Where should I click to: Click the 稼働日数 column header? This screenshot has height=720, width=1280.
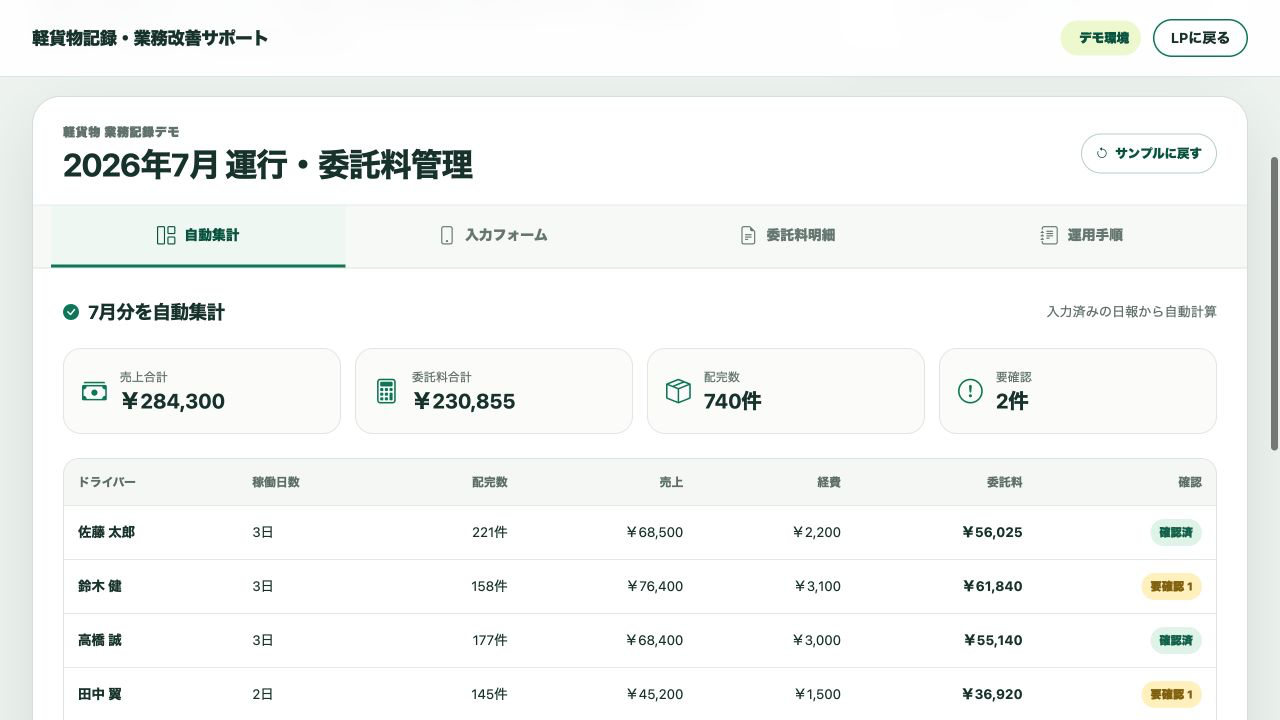pyautogui.click(x=276, y=482)
